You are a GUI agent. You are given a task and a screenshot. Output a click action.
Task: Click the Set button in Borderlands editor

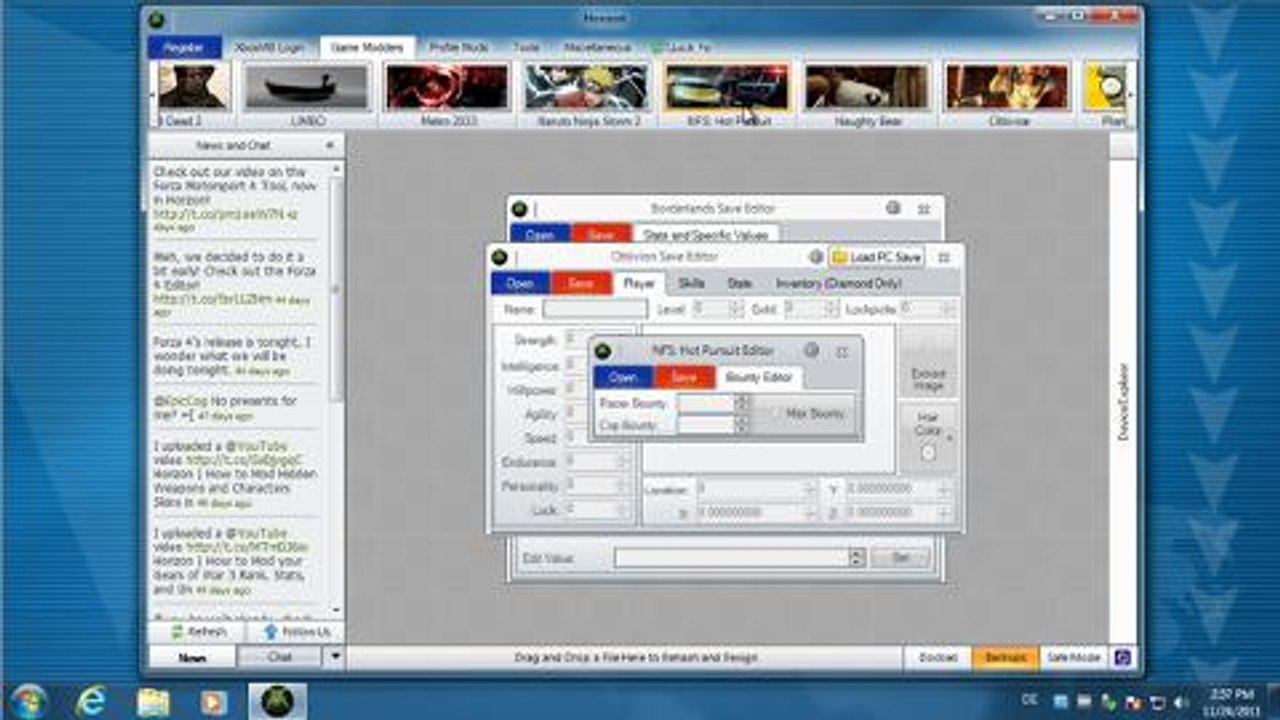[x=900, y=558]
